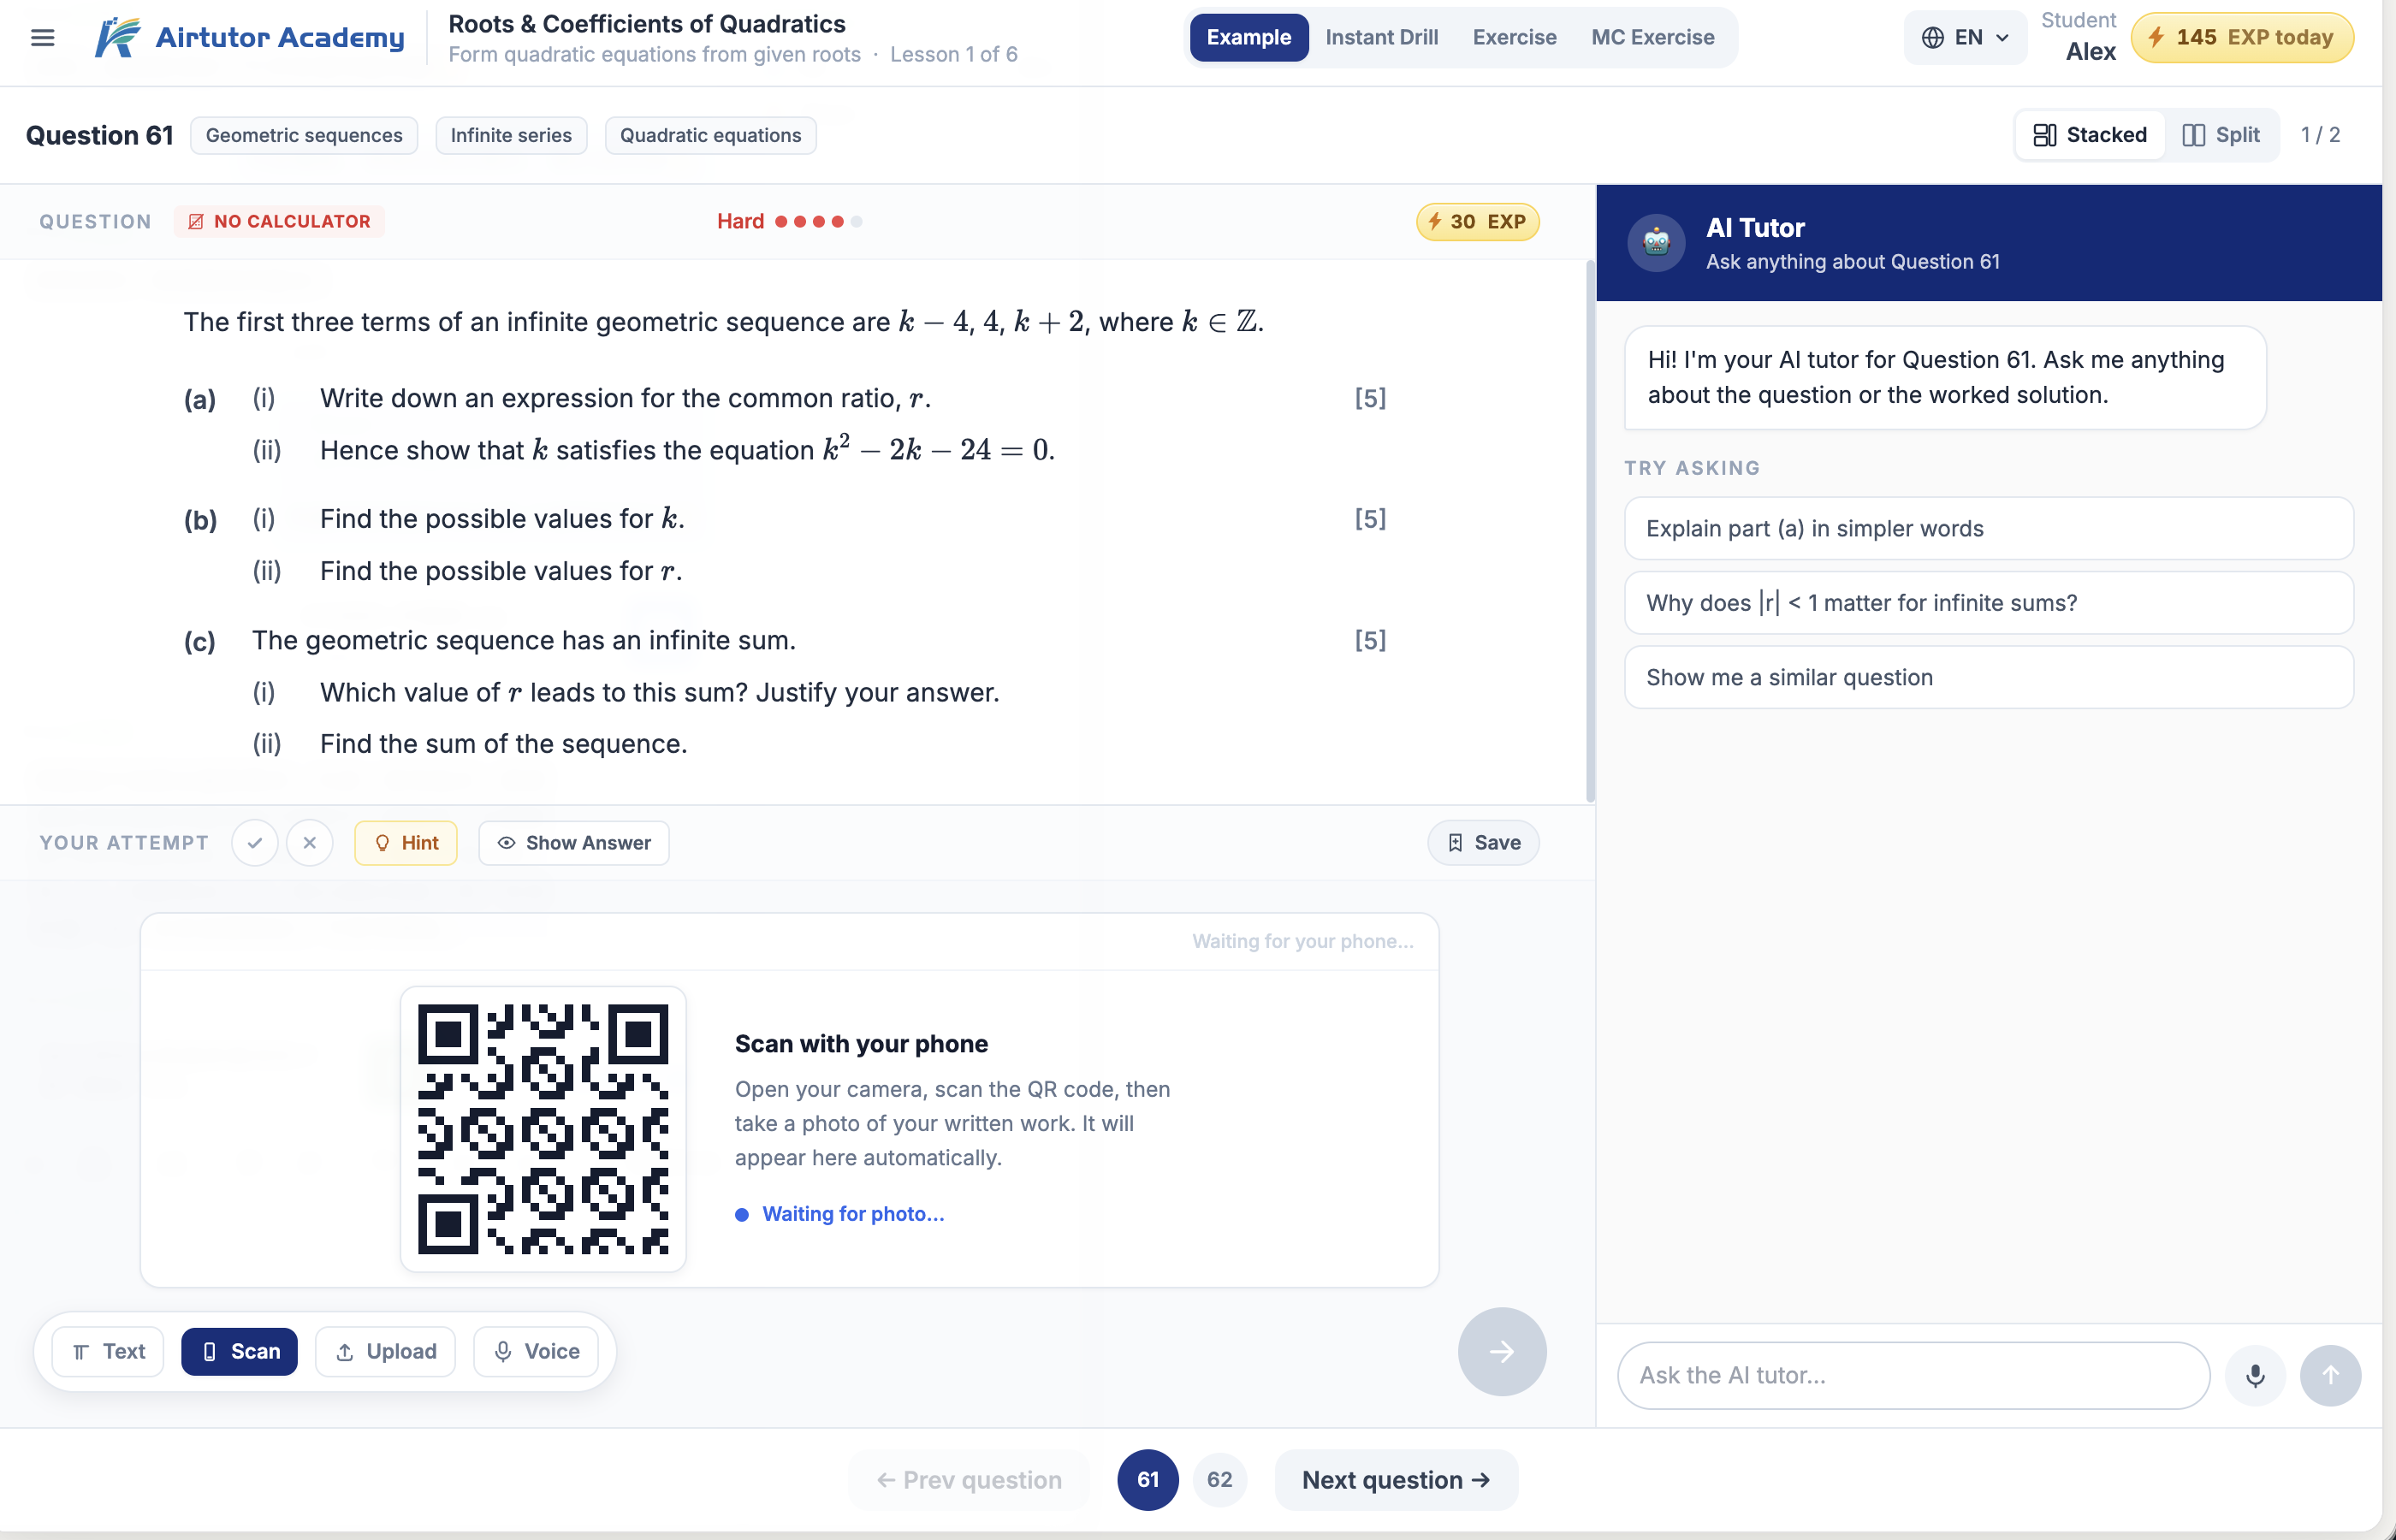Click the Hard difficulty dots indicator
Screen dimensions: 2396x1540
(818, 222)
